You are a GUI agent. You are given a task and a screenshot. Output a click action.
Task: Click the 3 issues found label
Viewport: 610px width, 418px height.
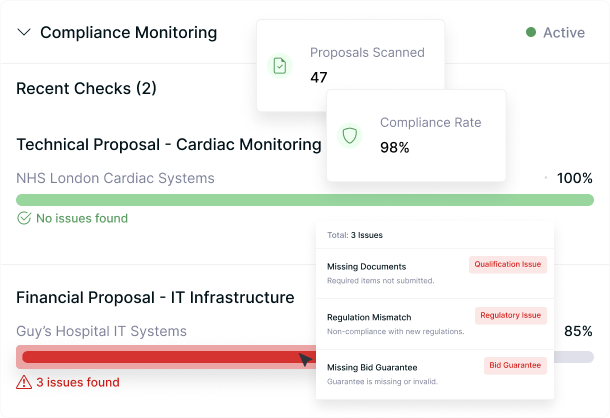78,382
